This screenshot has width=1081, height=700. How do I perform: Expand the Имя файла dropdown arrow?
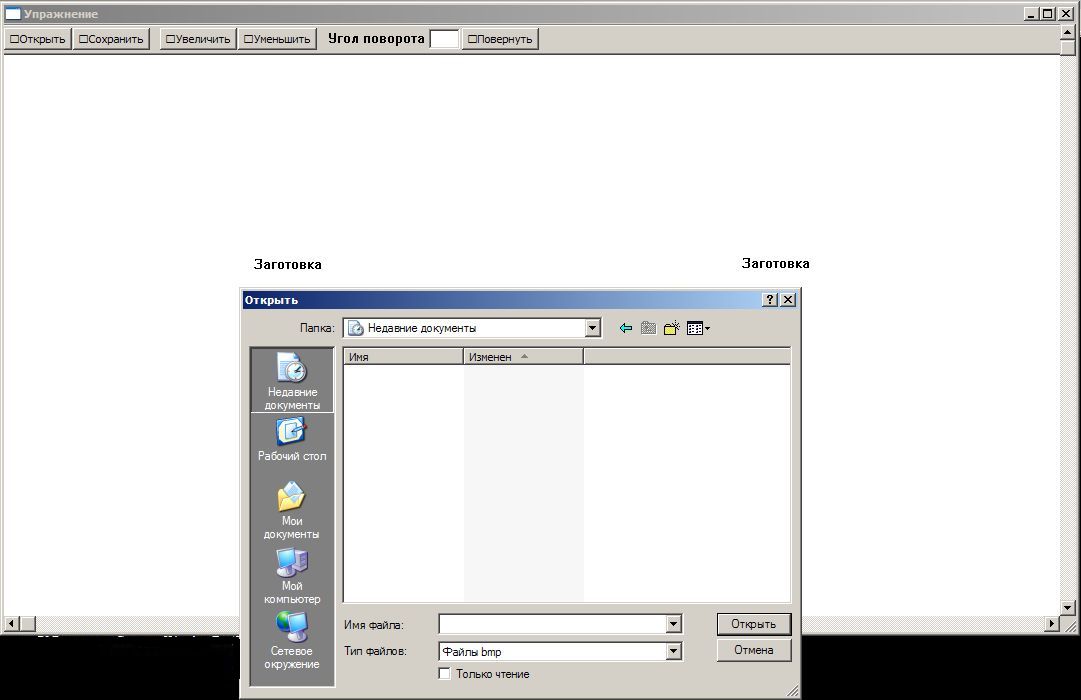[x=673, y=625]
